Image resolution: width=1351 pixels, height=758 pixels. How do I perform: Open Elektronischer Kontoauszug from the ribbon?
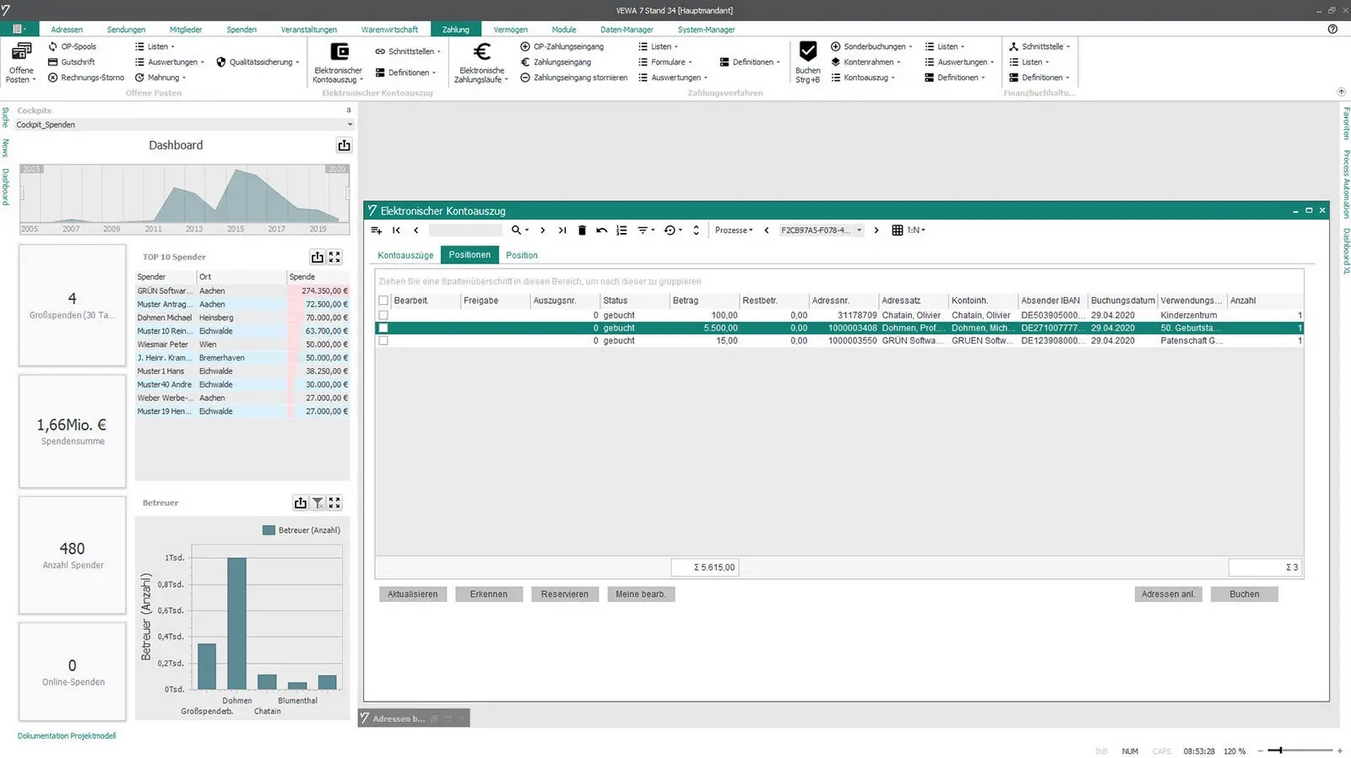click(x=339, y=62)
